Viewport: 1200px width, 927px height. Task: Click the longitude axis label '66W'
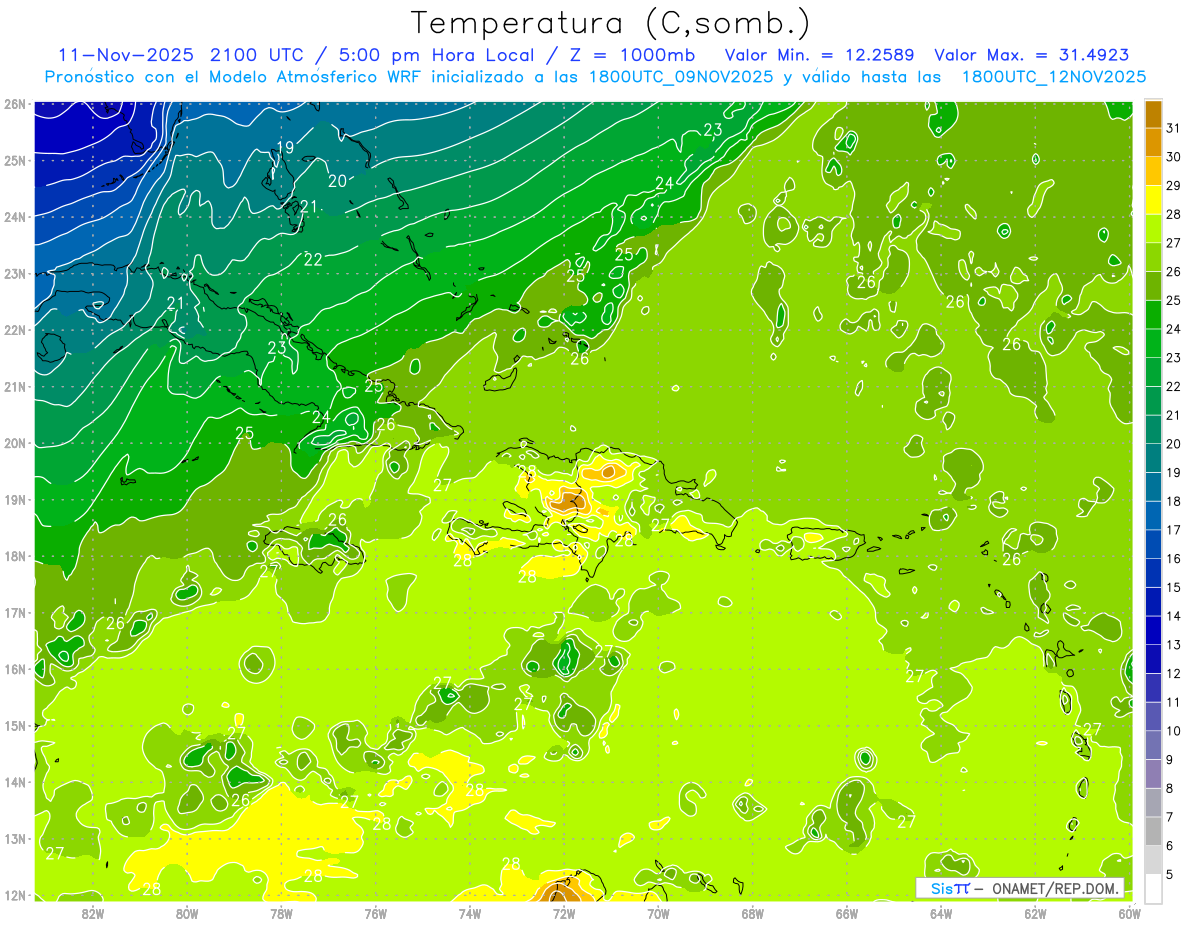[847, 912]
